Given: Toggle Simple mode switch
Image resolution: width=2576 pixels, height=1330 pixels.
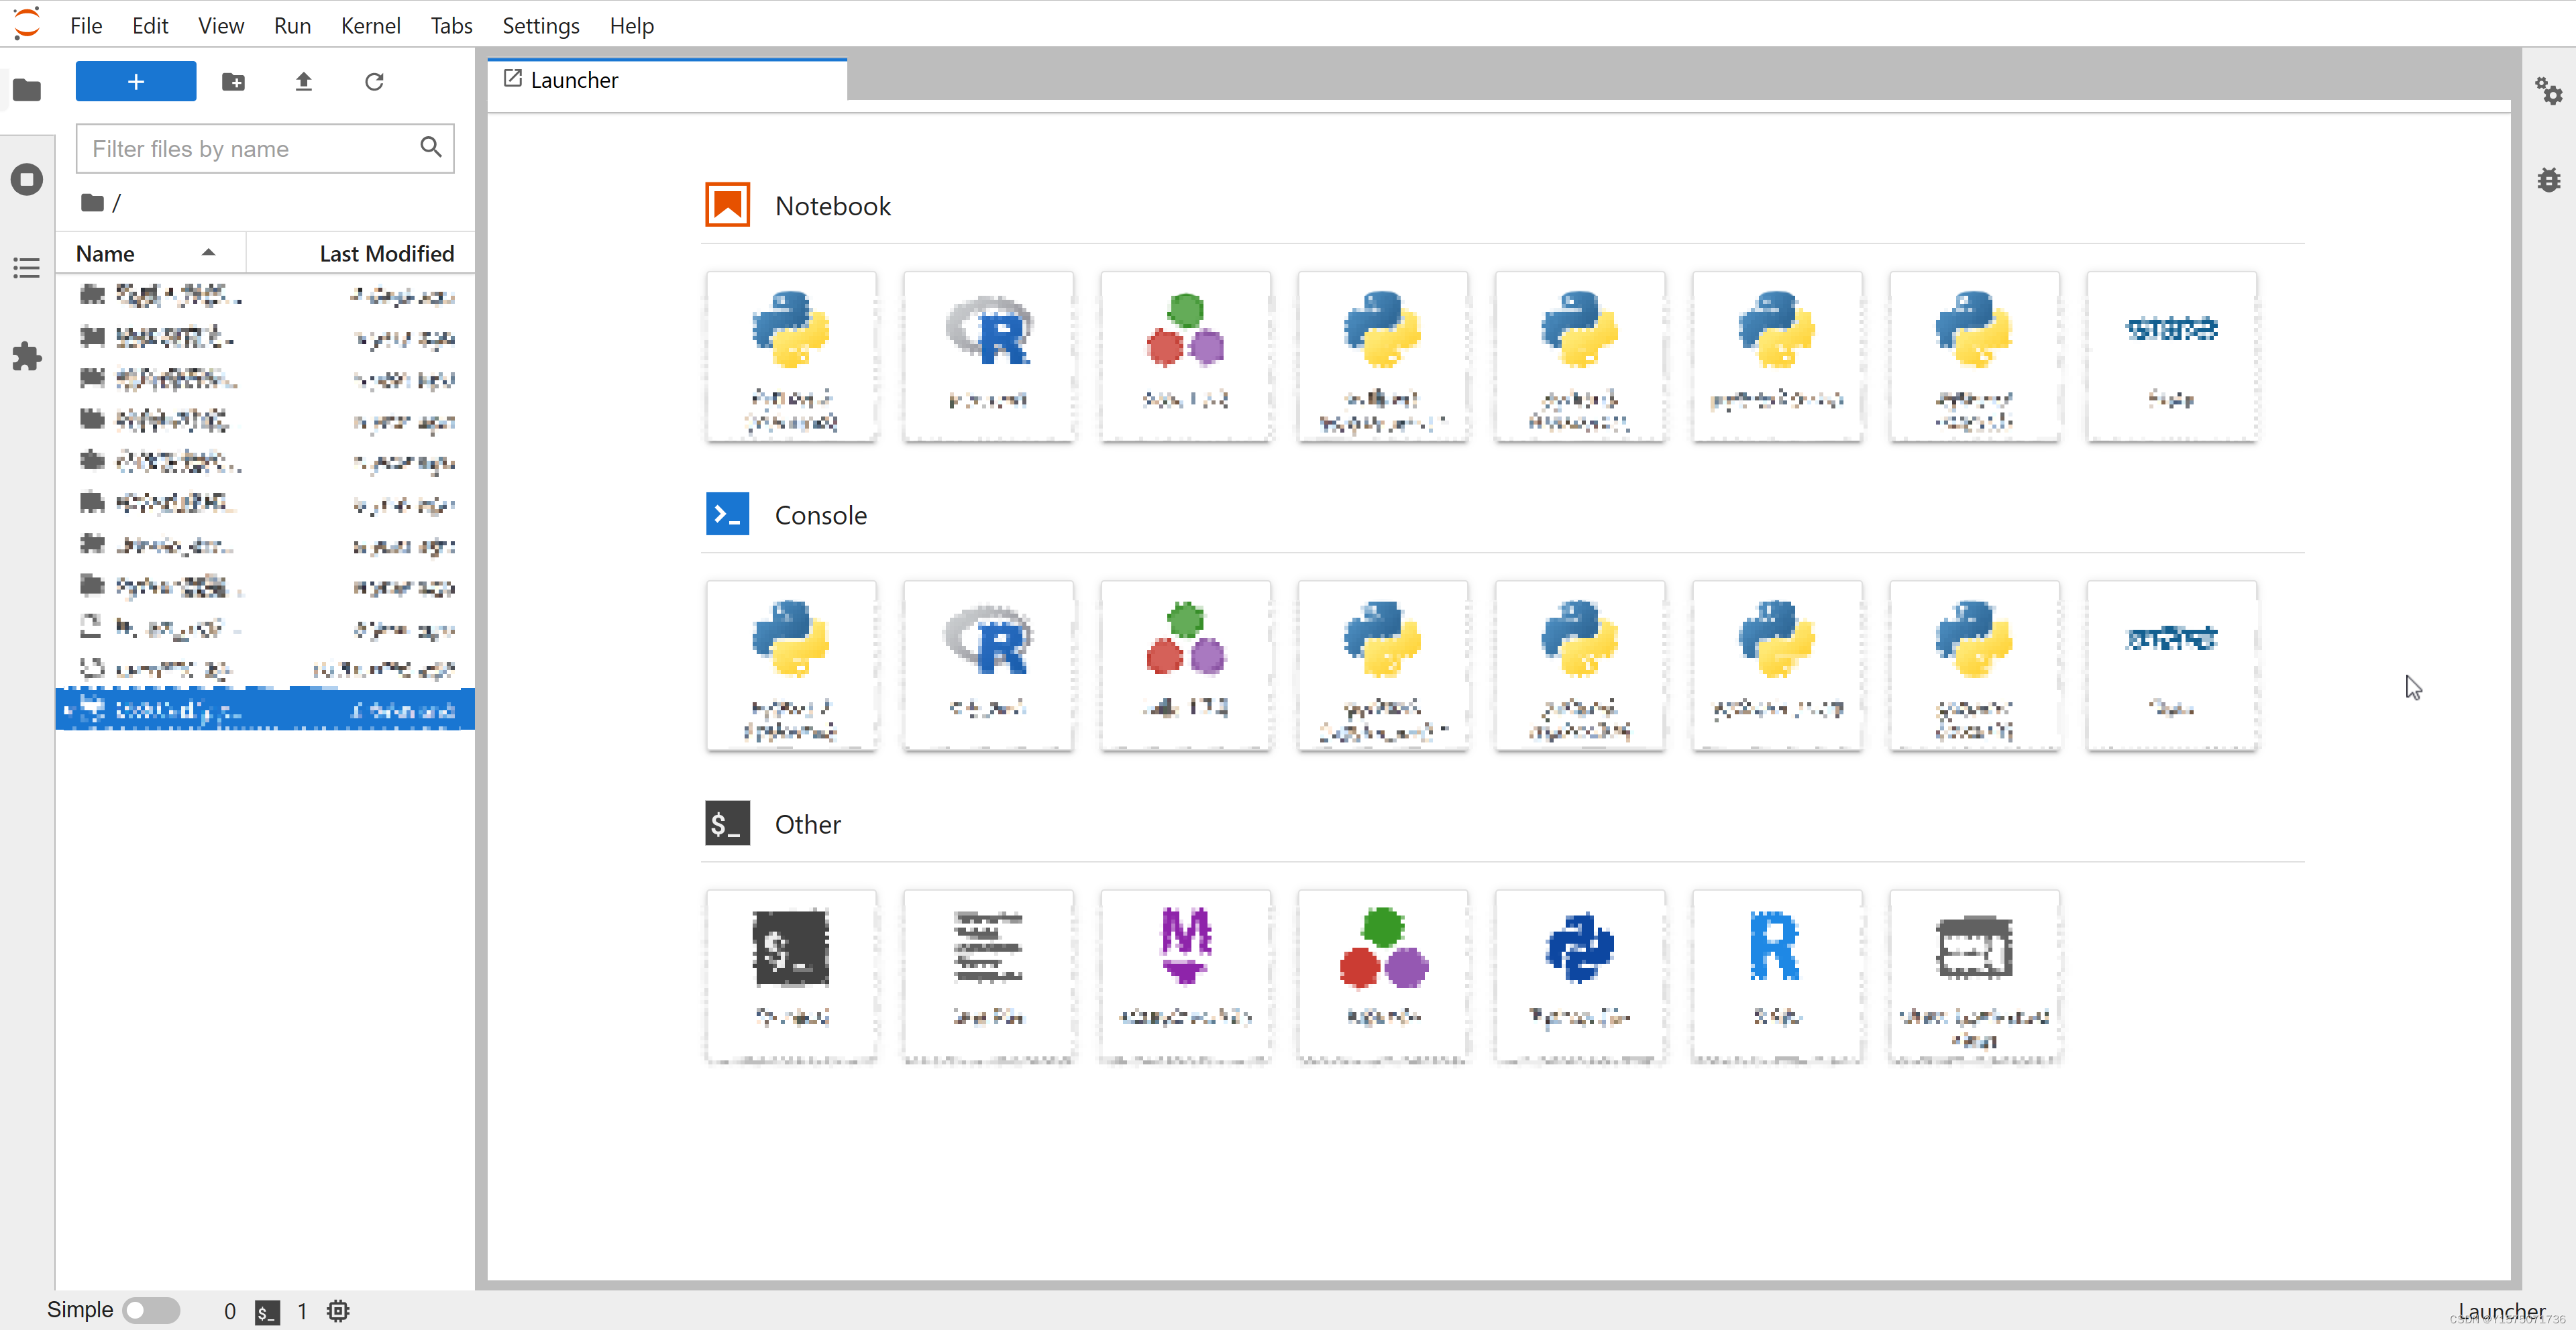Looking at the screenshot, I should [x=151, y=1310].
